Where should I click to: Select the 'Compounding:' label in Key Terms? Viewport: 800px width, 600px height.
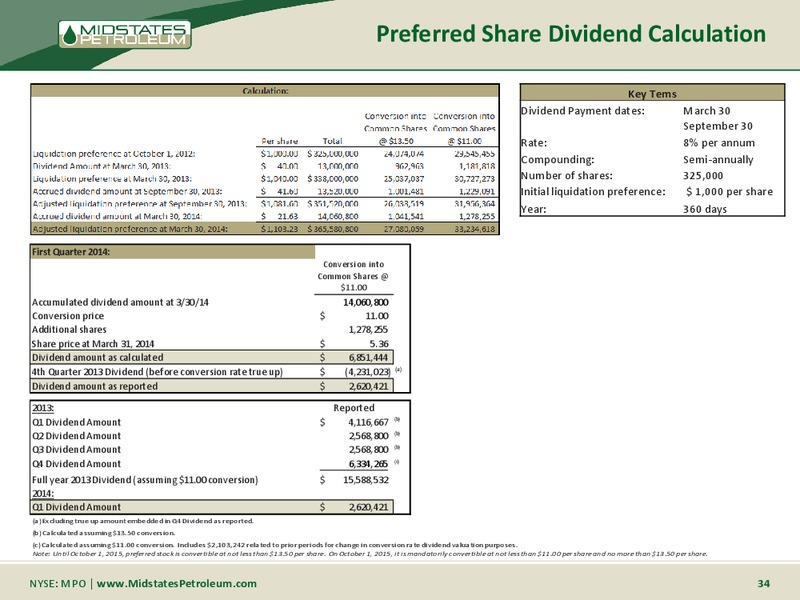point(558,160)
